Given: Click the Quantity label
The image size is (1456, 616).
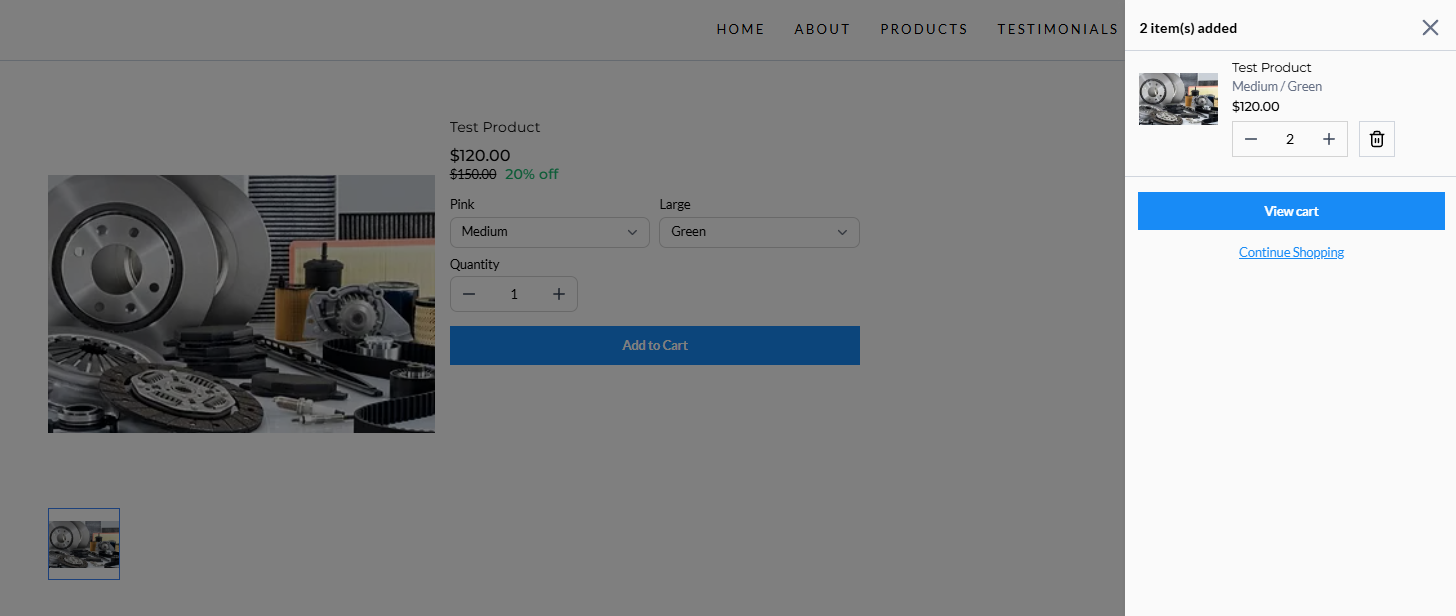Looking at the screenshot, I should (474, 264).
